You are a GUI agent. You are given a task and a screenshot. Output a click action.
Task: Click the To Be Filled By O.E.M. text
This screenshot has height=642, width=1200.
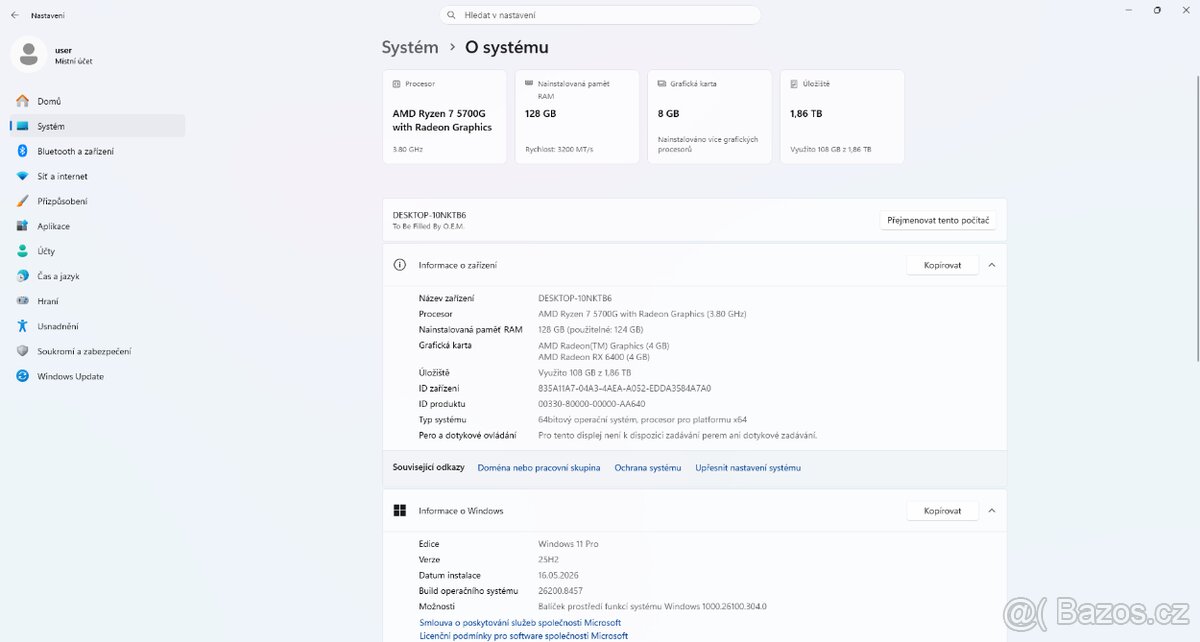pos(428,226)
